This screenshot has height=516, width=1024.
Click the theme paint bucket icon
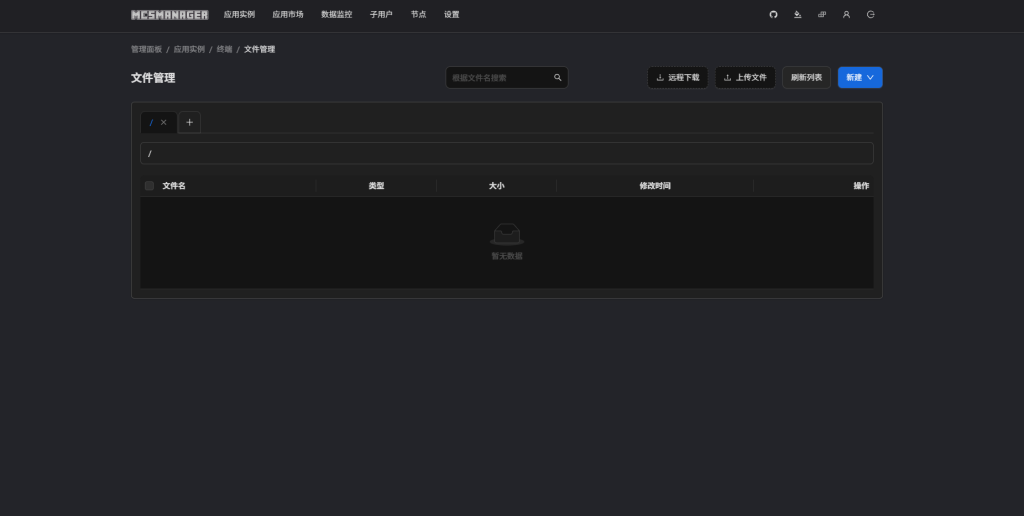[797, 15]
